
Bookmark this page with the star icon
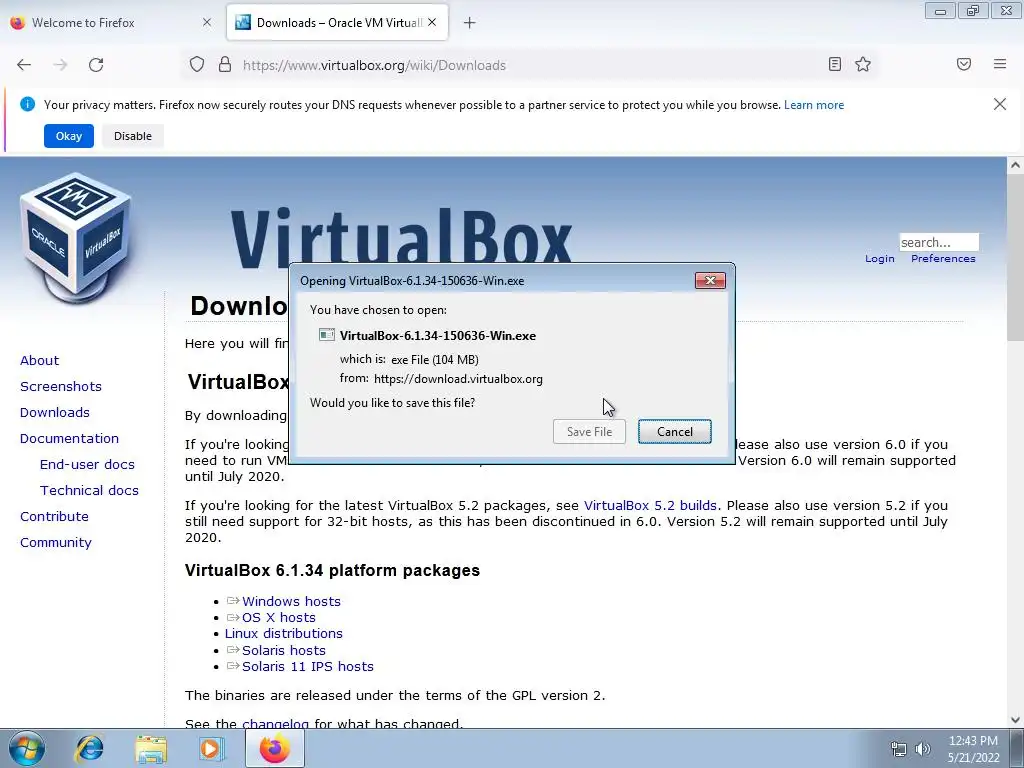pos(863,64)
